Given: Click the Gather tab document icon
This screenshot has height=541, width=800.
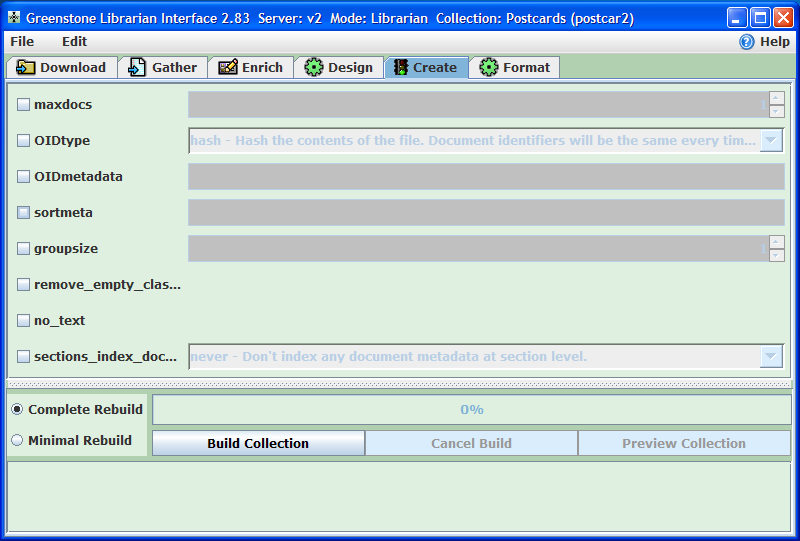Looking at the screenshot, I should point(137,67).
